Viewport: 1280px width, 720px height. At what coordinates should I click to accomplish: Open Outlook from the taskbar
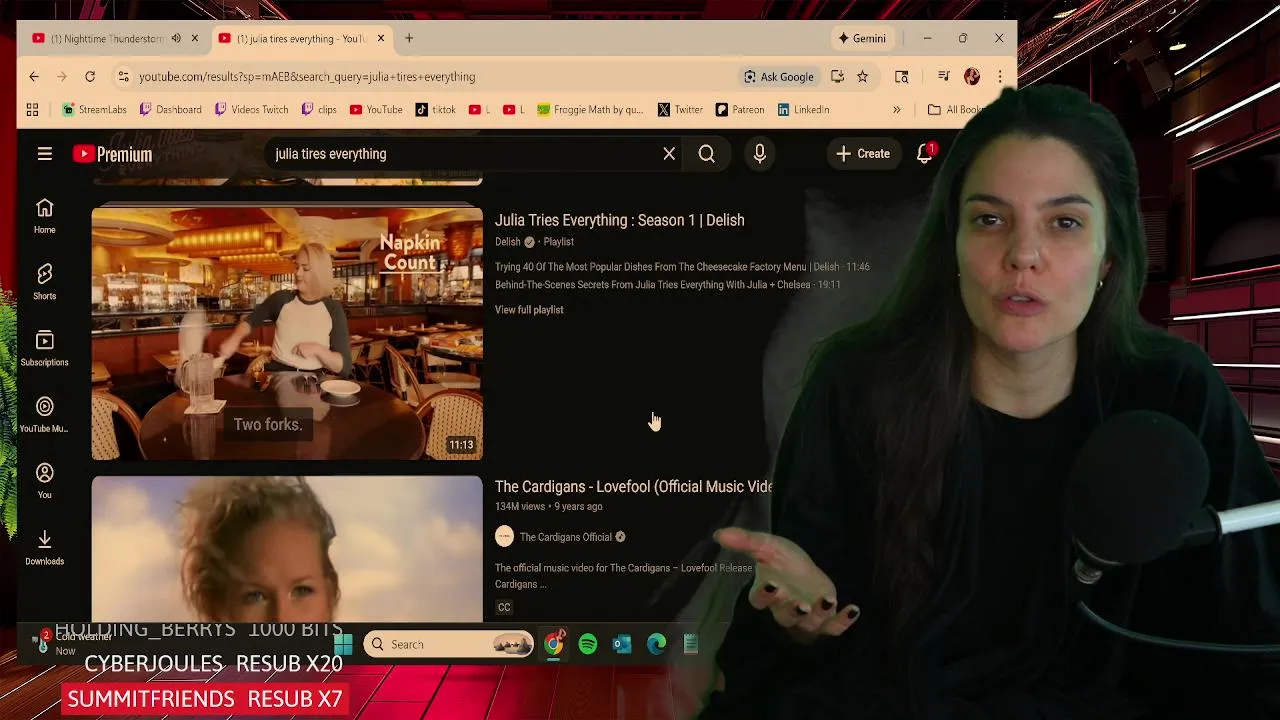[622, 645]
